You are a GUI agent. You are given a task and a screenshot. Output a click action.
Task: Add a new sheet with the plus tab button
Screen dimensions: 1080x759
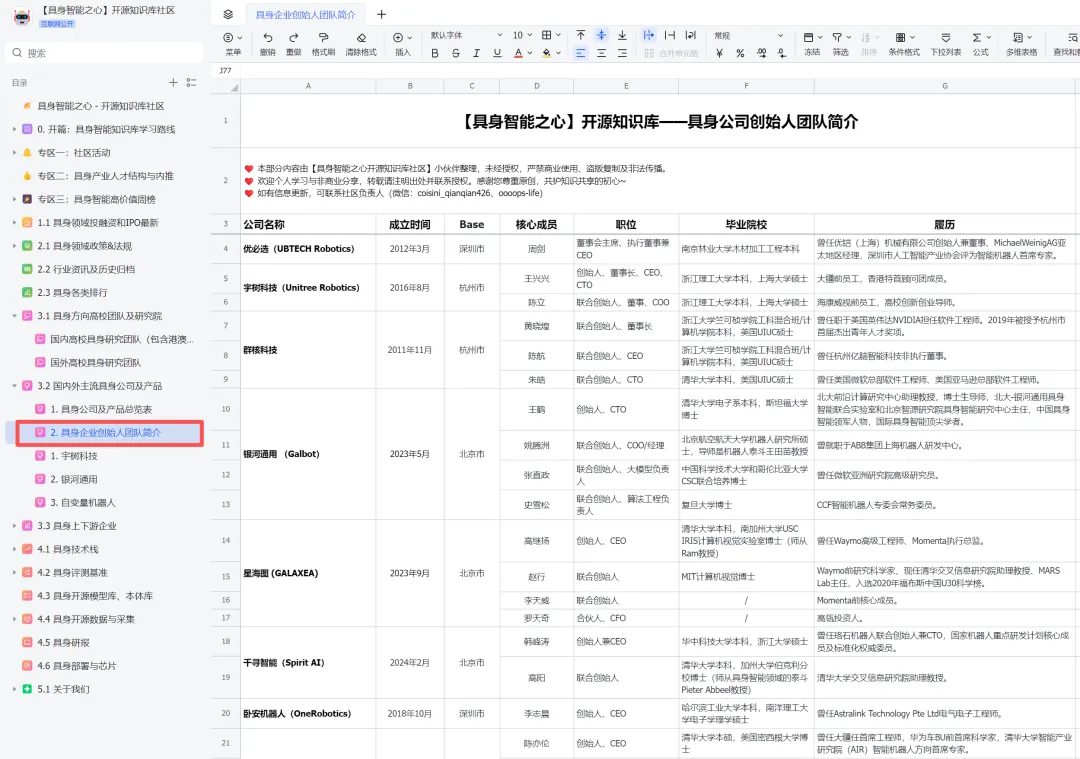[382, 14]
